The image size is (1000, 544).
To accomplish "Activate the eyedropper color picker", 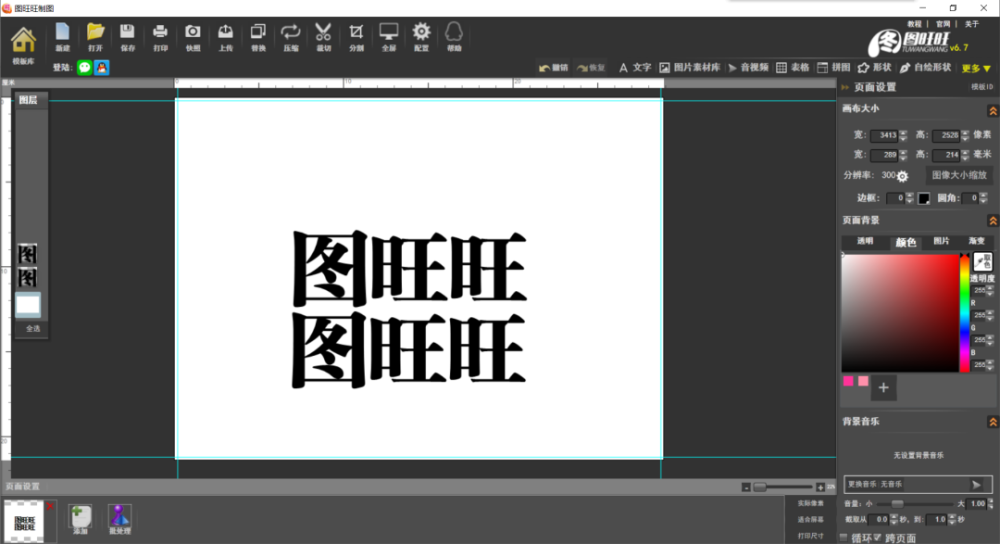I will (983, 261).
